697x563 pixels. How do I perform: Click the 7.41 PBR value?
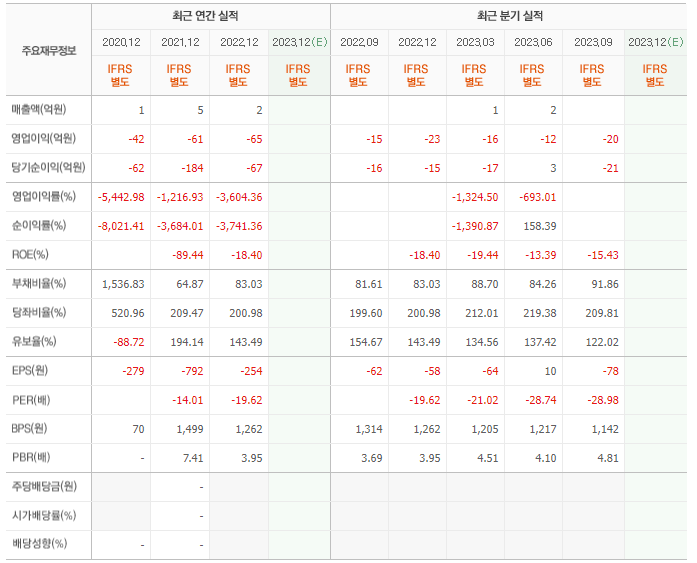pos(193,458)
